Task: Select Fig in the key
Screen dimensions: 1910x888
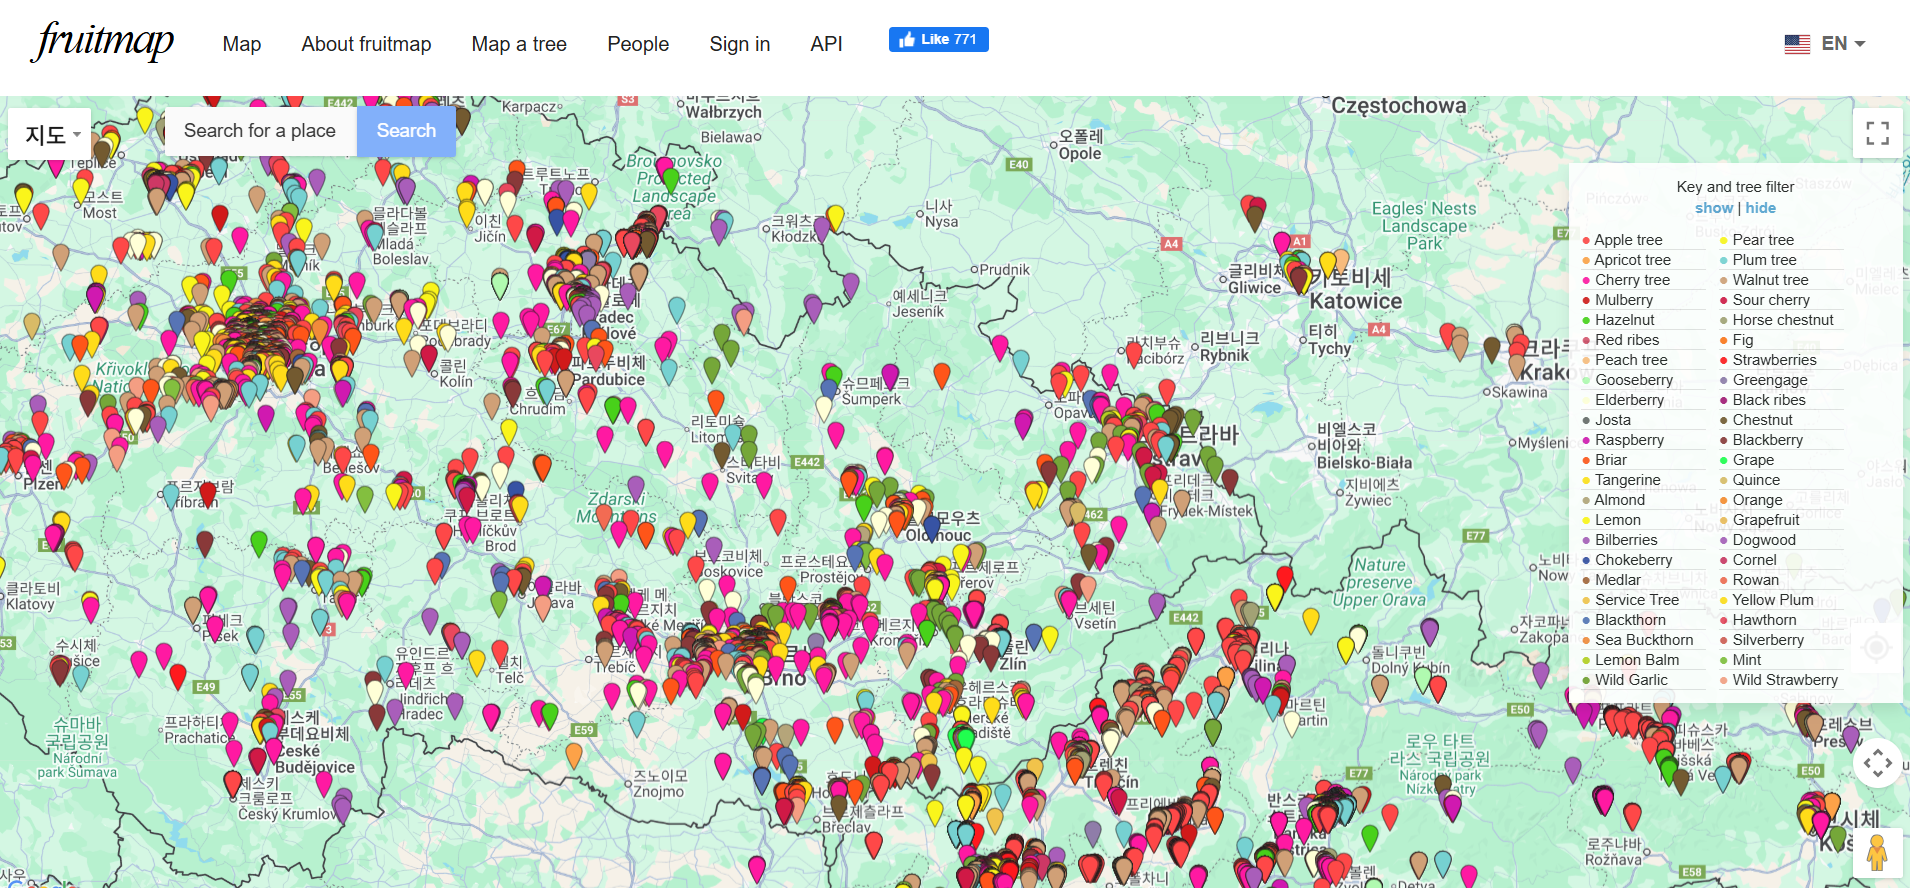Action: (1742, 340)
